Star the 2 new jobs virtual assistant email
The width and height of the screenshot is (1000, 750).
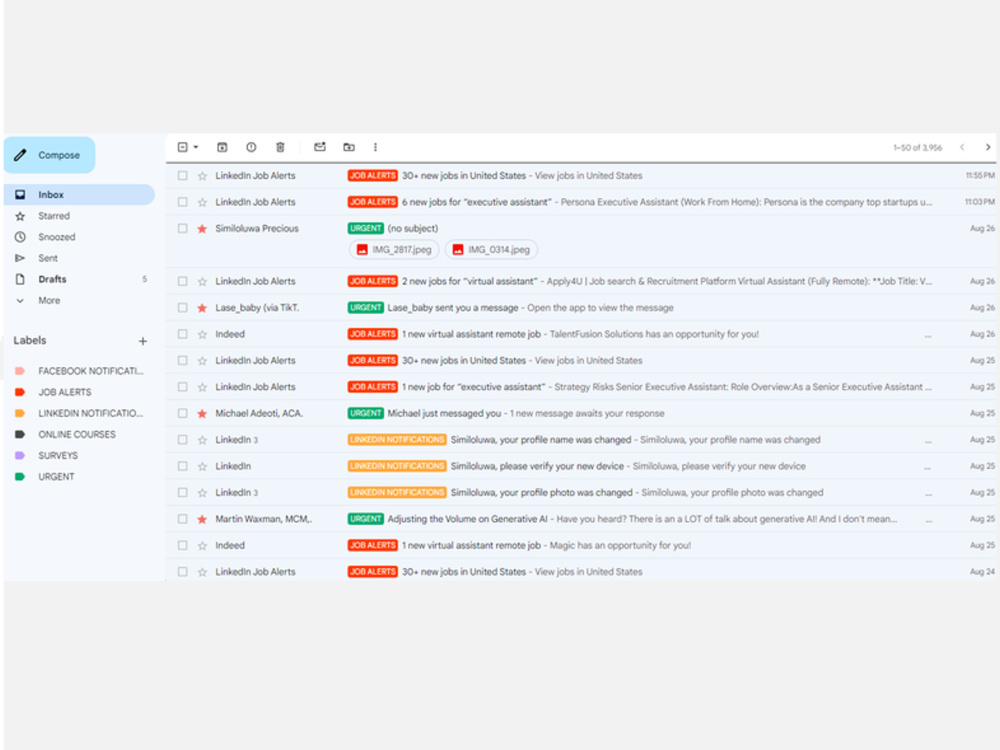click(202, 281)
